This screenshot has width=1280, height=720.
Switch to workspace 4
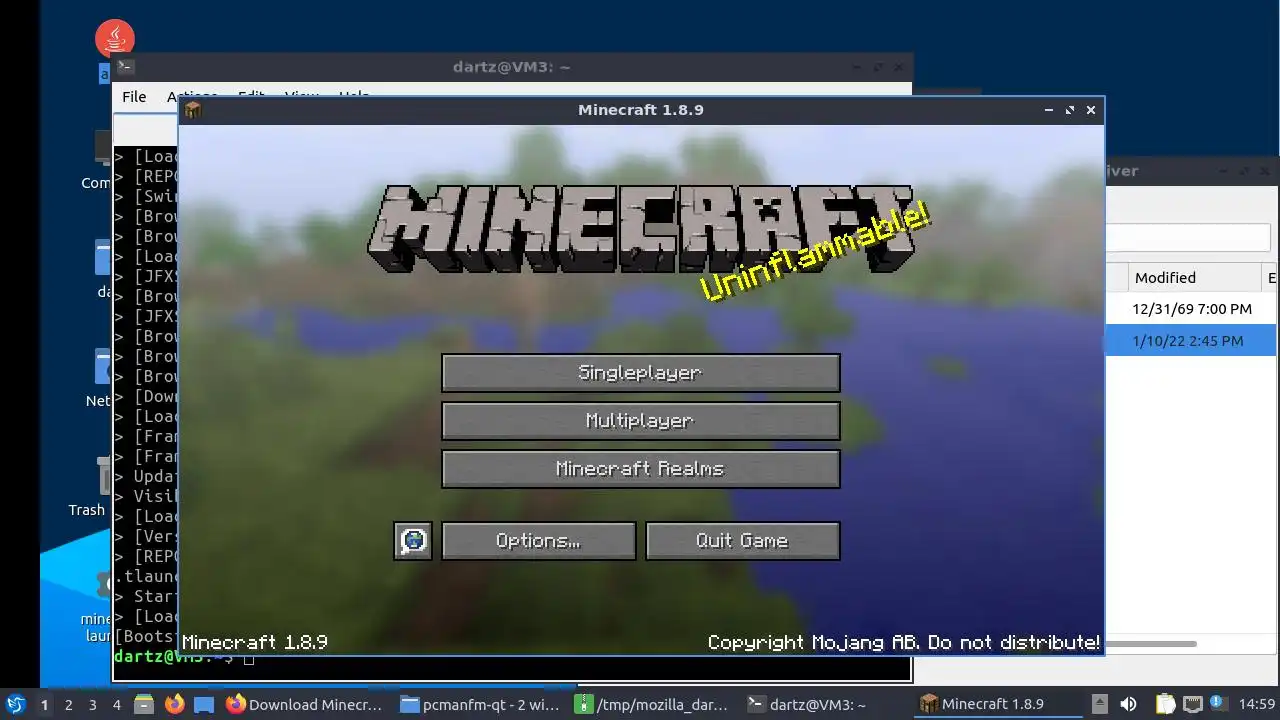(x=116, y=705)
